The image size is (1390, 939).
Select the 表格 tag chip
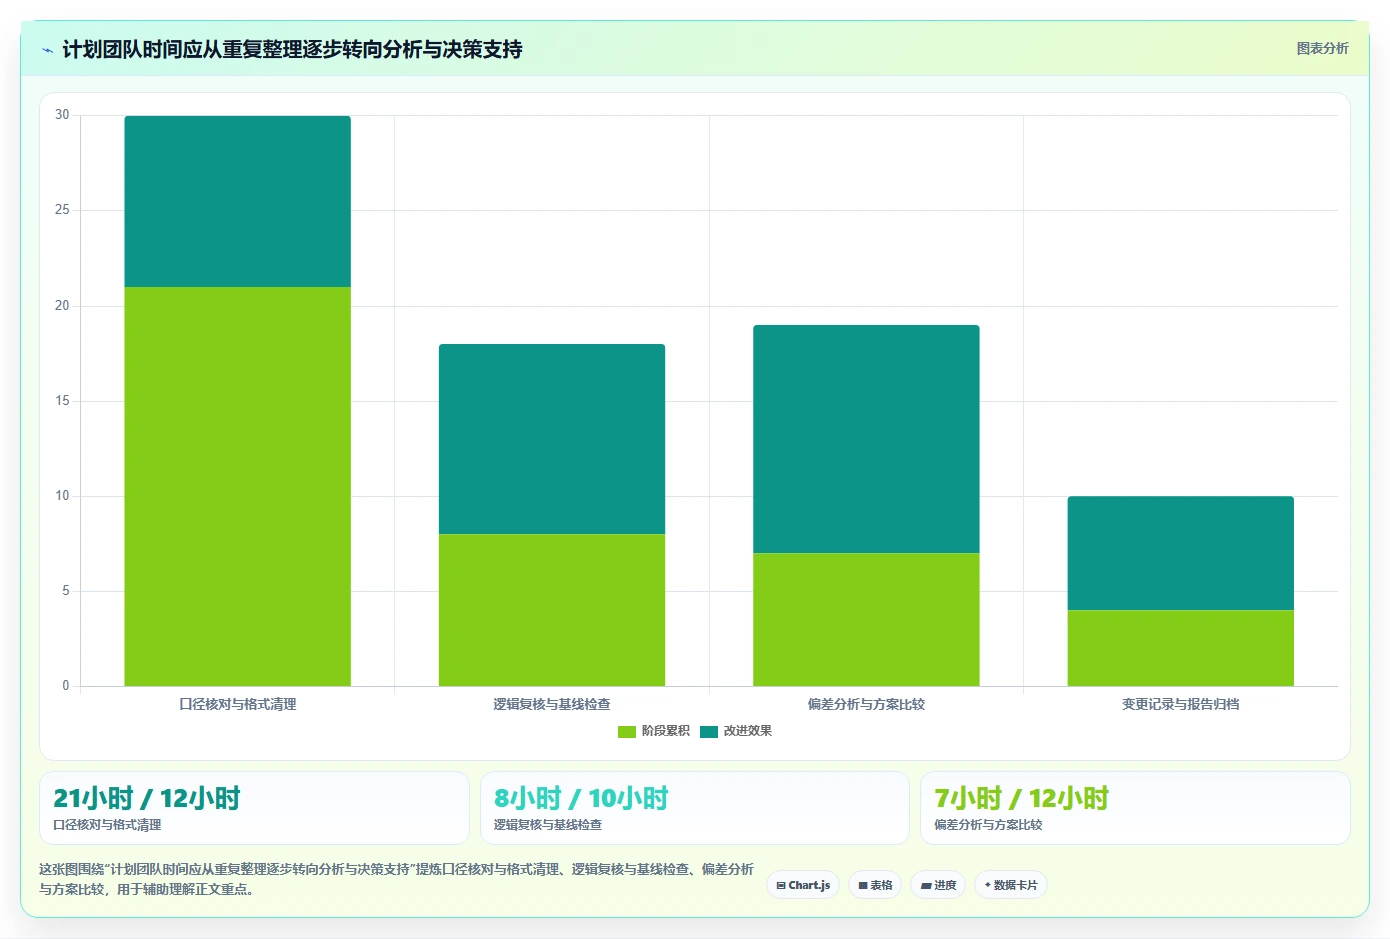point(875,885)
